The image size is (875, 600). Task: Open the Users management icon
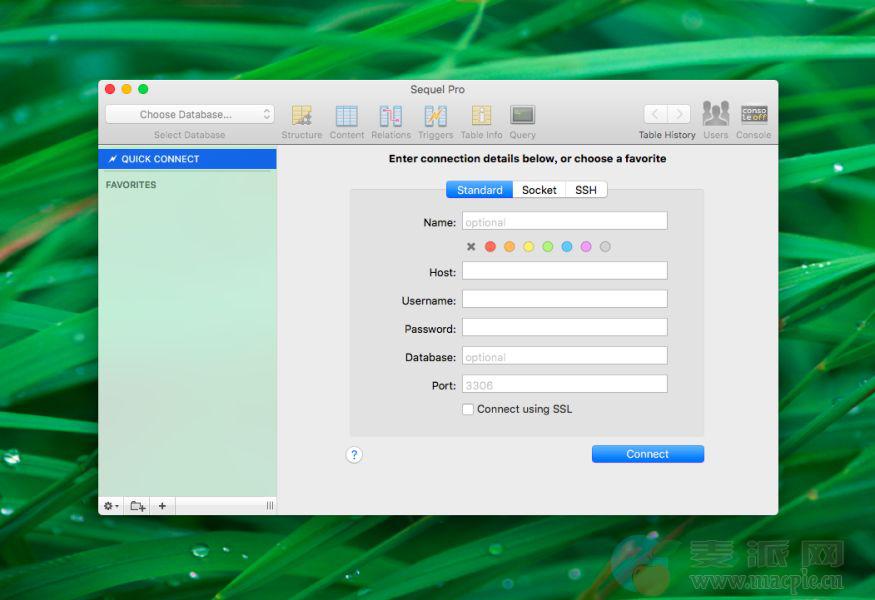tap(715, 114)
